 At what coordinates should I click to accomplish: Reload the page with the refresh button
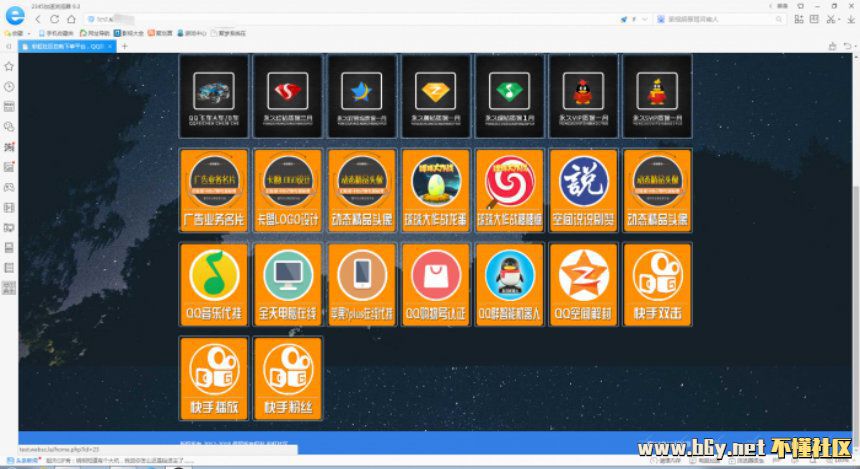[x=54, y=19]
